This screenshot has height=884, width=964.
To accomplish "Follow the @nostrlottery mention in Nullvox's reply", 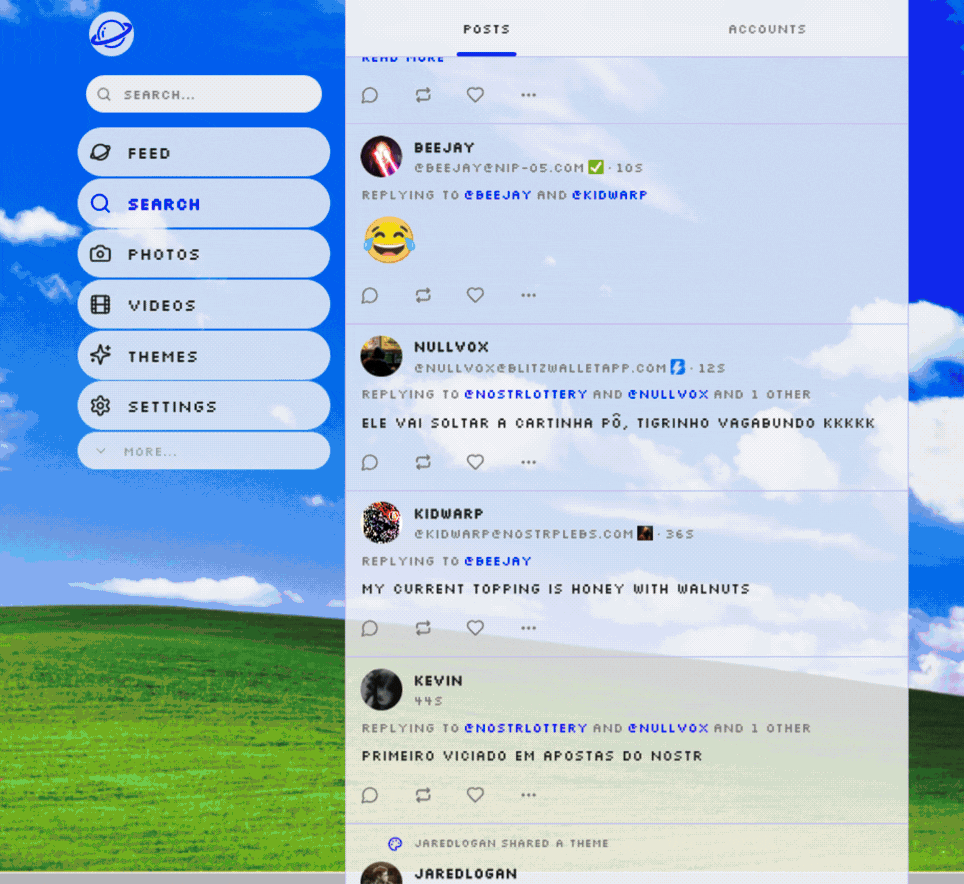I will 525,394.
